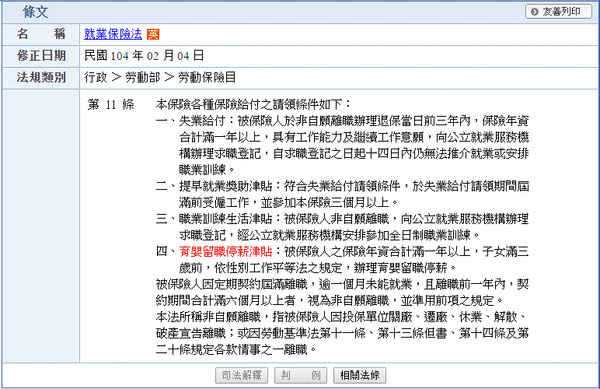The width and height of the screenshot is (600, 389).
Task: Click the 第 11 條 article number
Action: coord(111,104)
